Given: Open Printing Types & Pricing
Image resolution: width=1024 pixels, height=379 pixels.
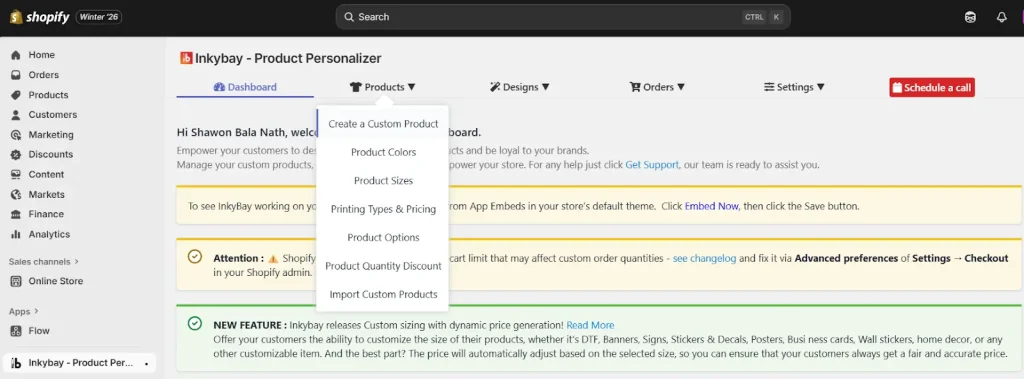Looking at the screenshot, I should 383,209.
